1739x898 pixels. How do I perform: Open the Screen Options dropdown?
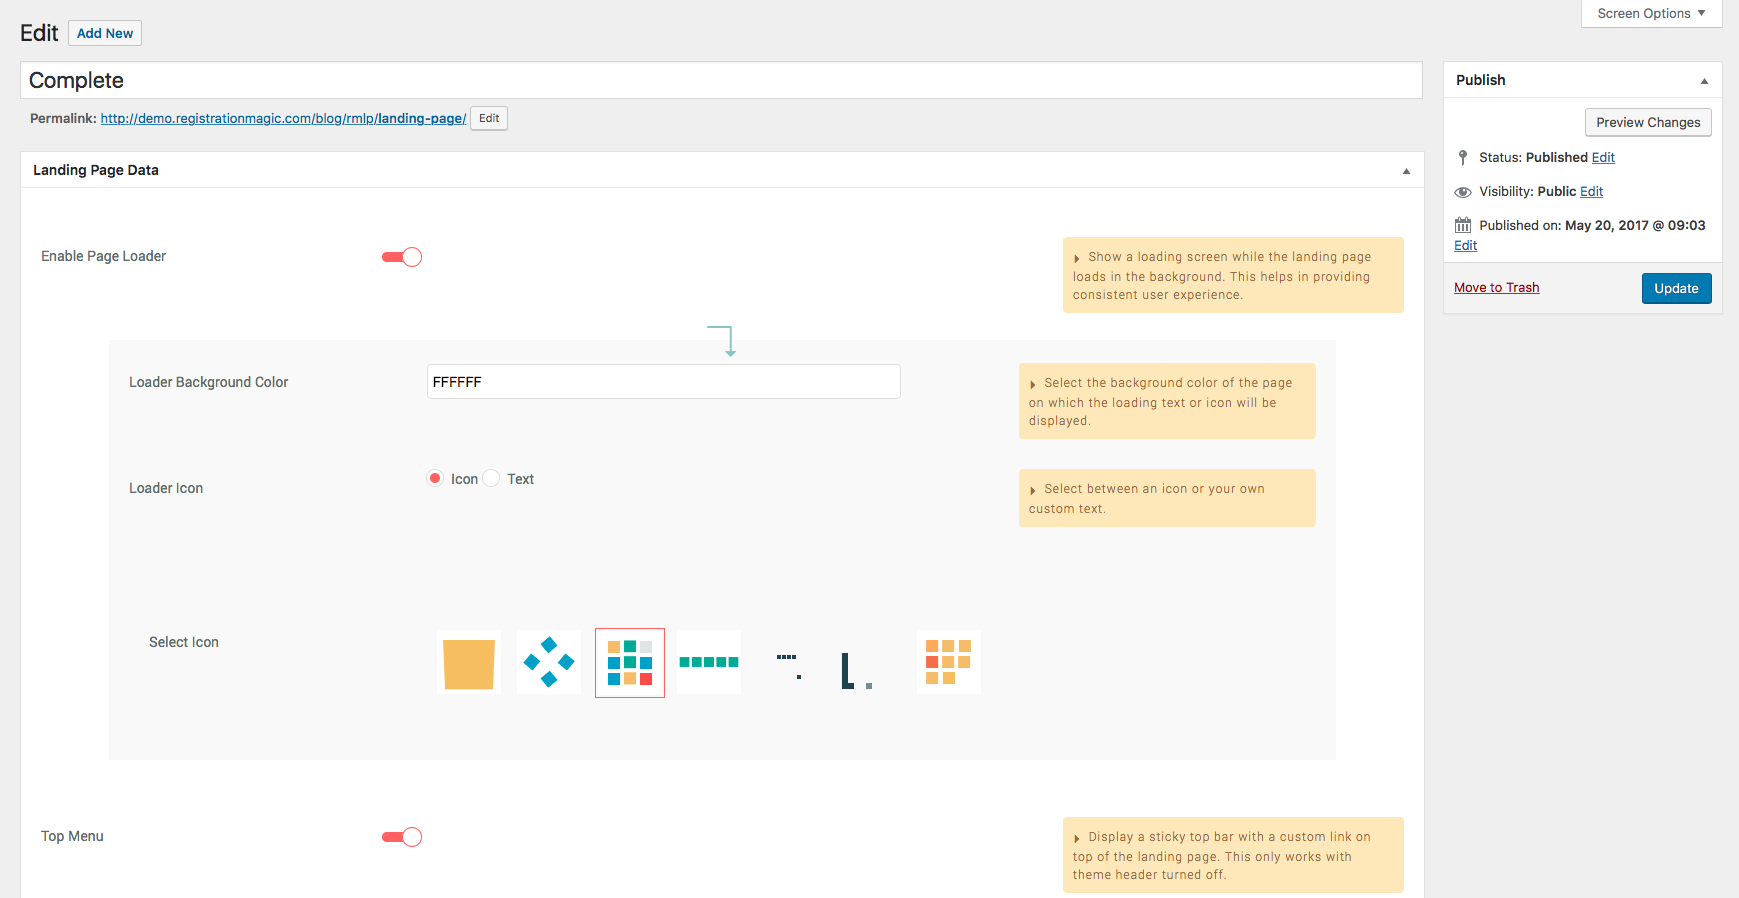1651,13
